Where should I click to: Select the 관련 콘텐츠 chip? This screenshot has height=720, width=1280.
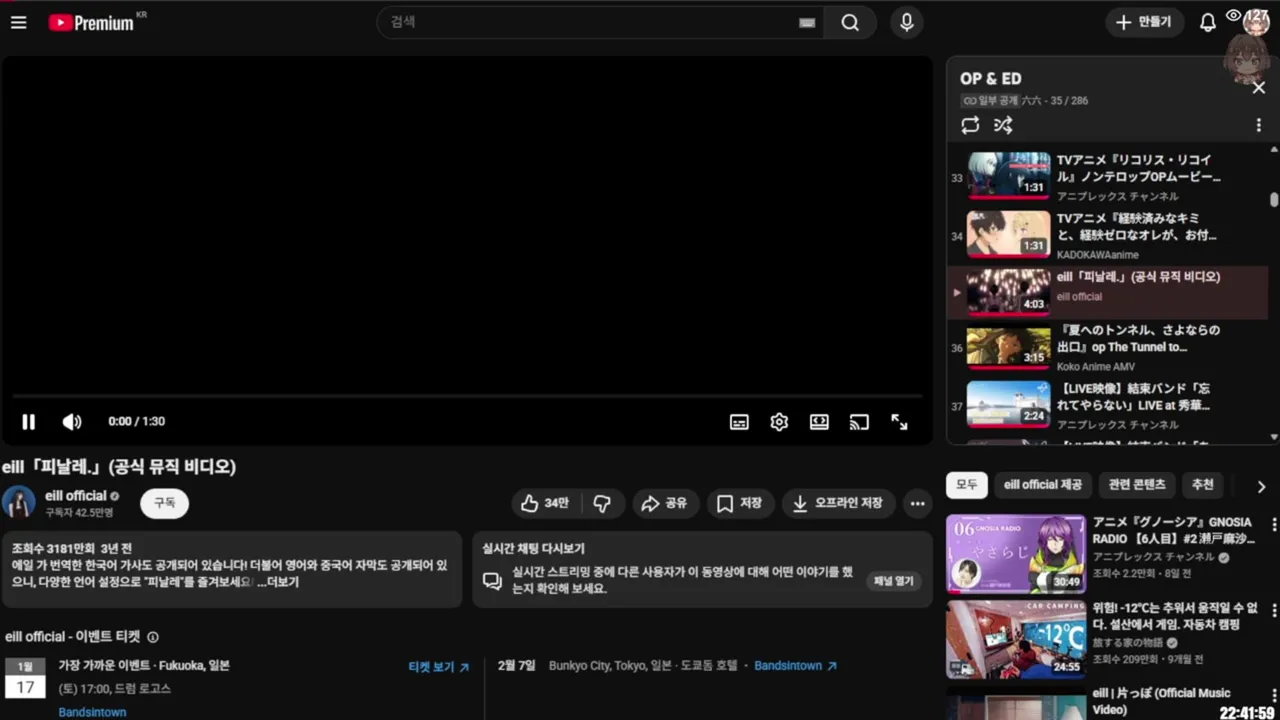pos(1137,485)
